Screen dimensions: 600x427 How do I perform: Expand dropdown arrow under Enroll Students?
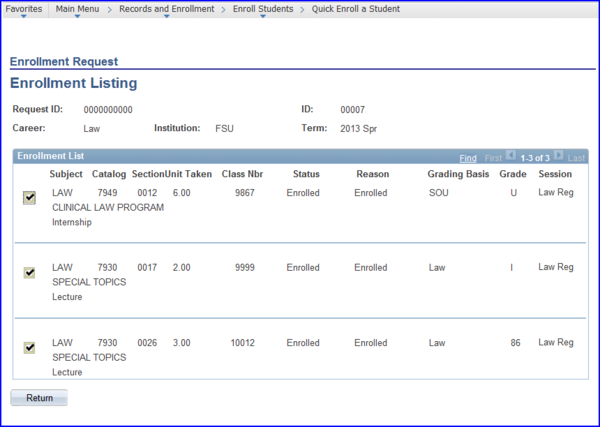(263, 16)
